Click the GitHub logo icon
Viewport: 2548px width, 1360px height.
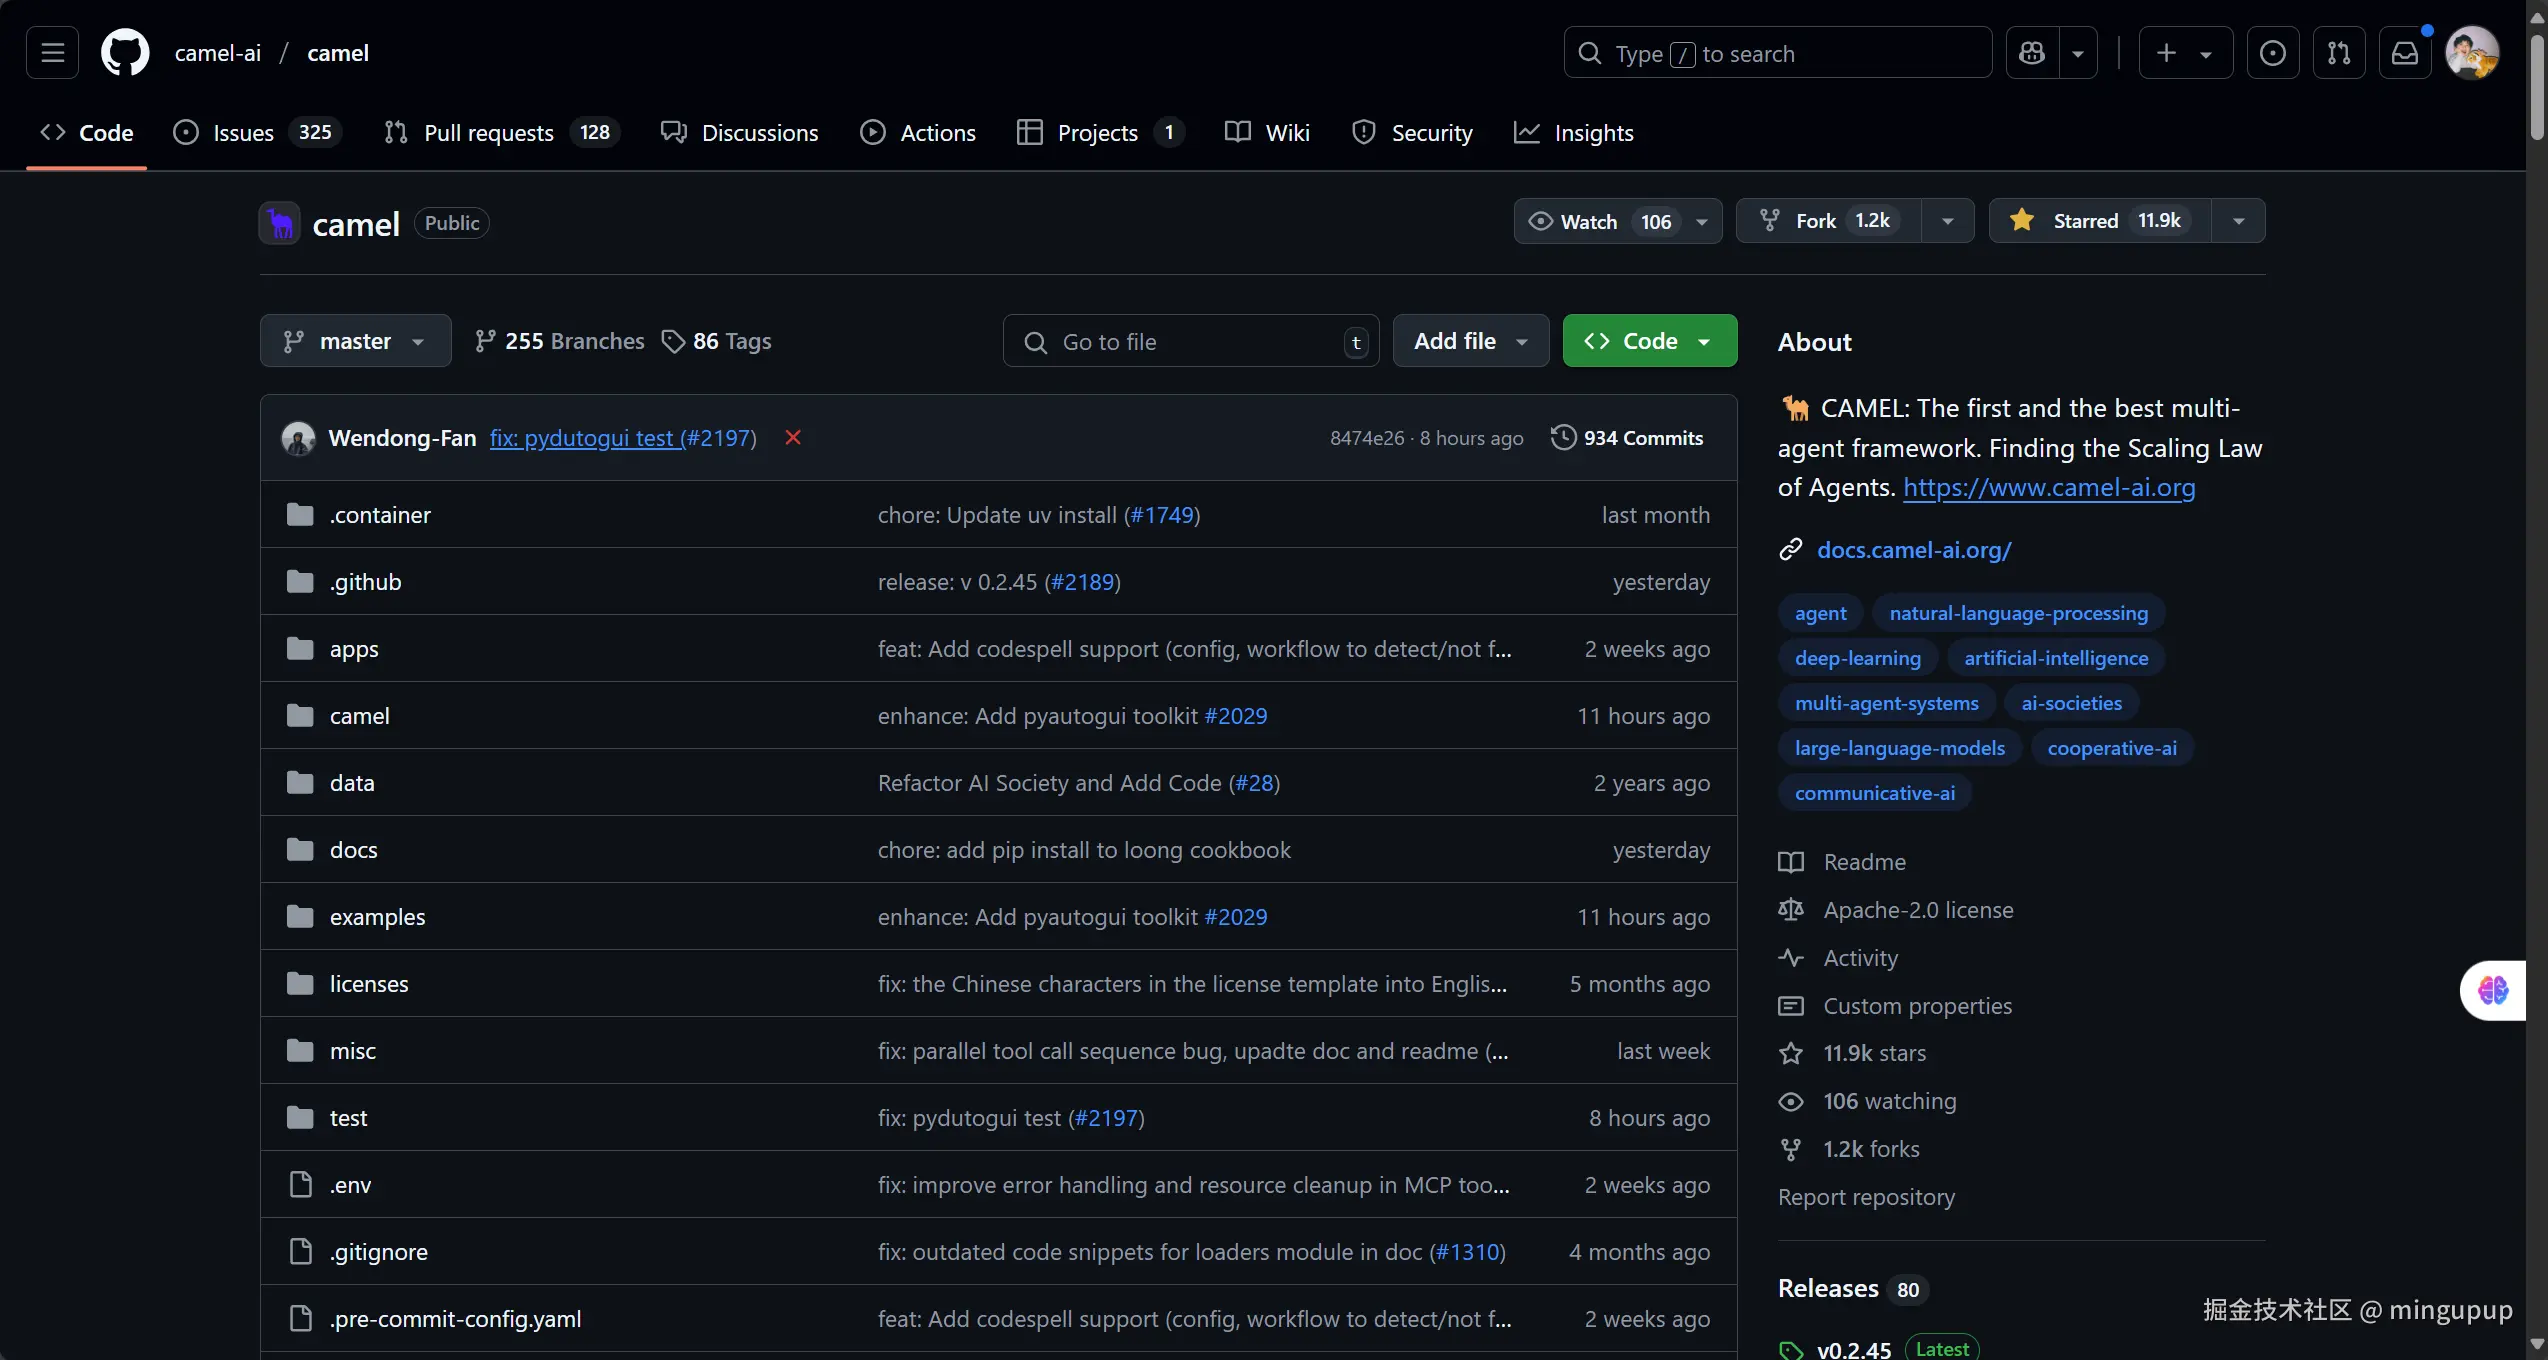point(125,53)
